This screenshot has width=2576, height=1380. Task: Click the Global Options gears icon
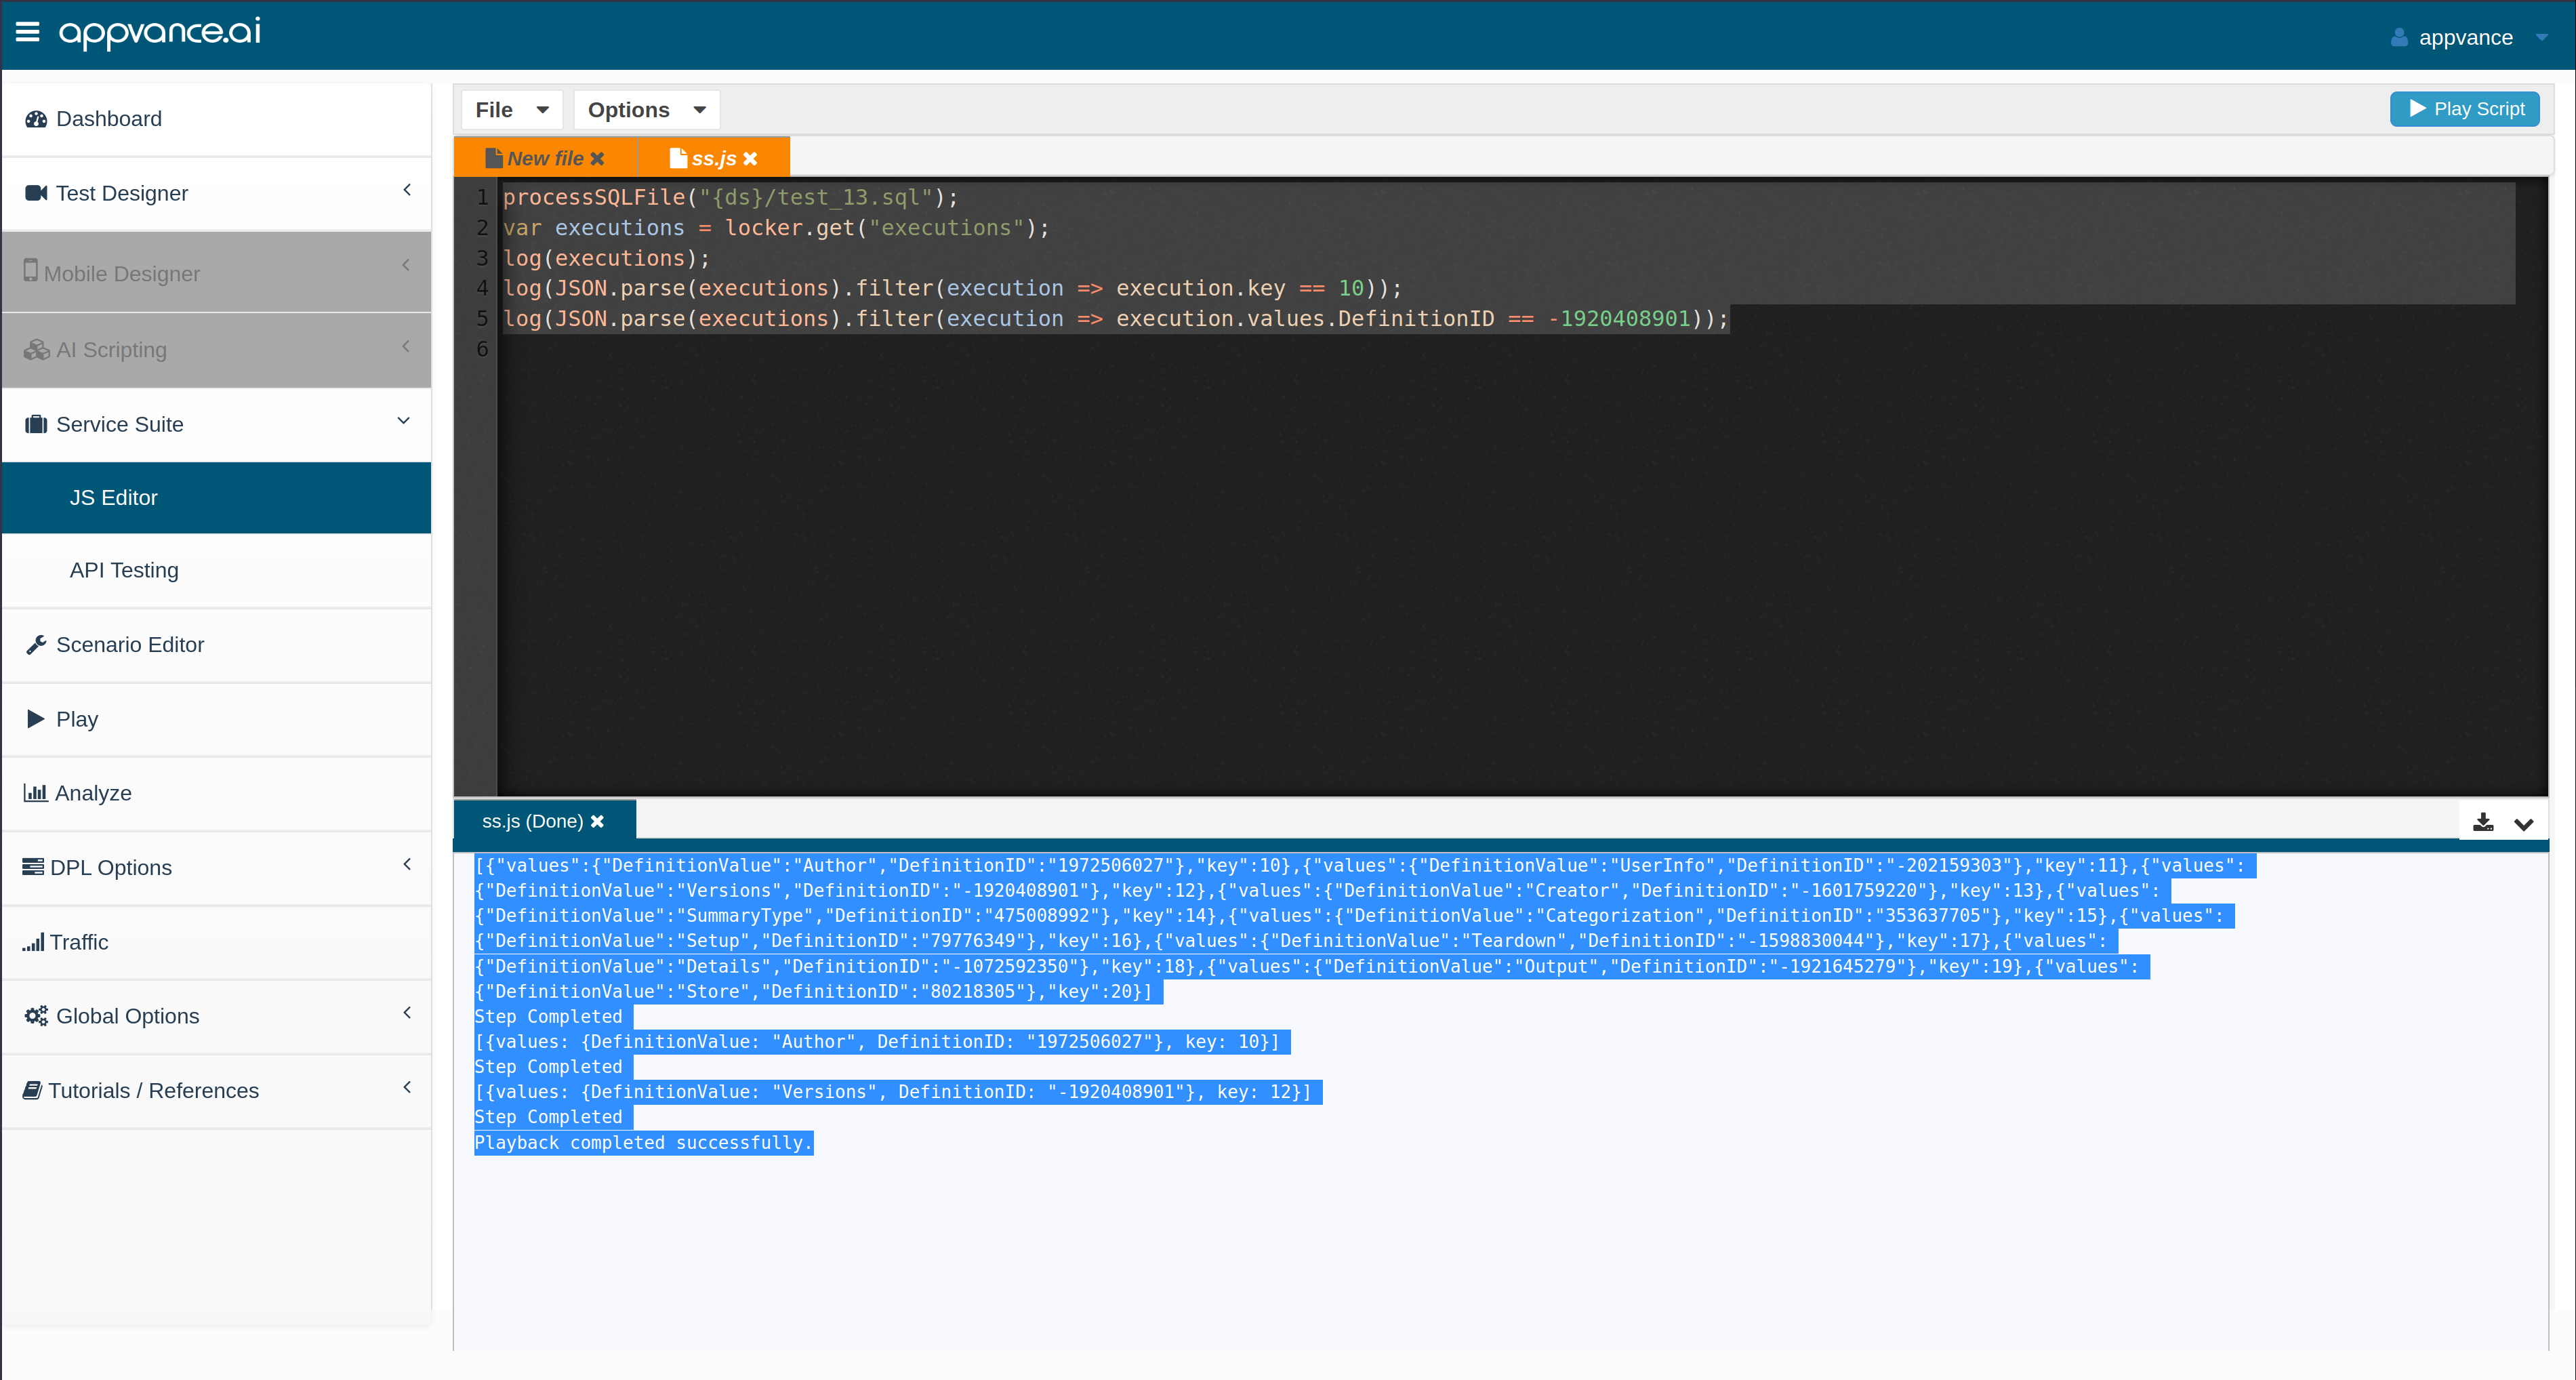point(36,1016)
